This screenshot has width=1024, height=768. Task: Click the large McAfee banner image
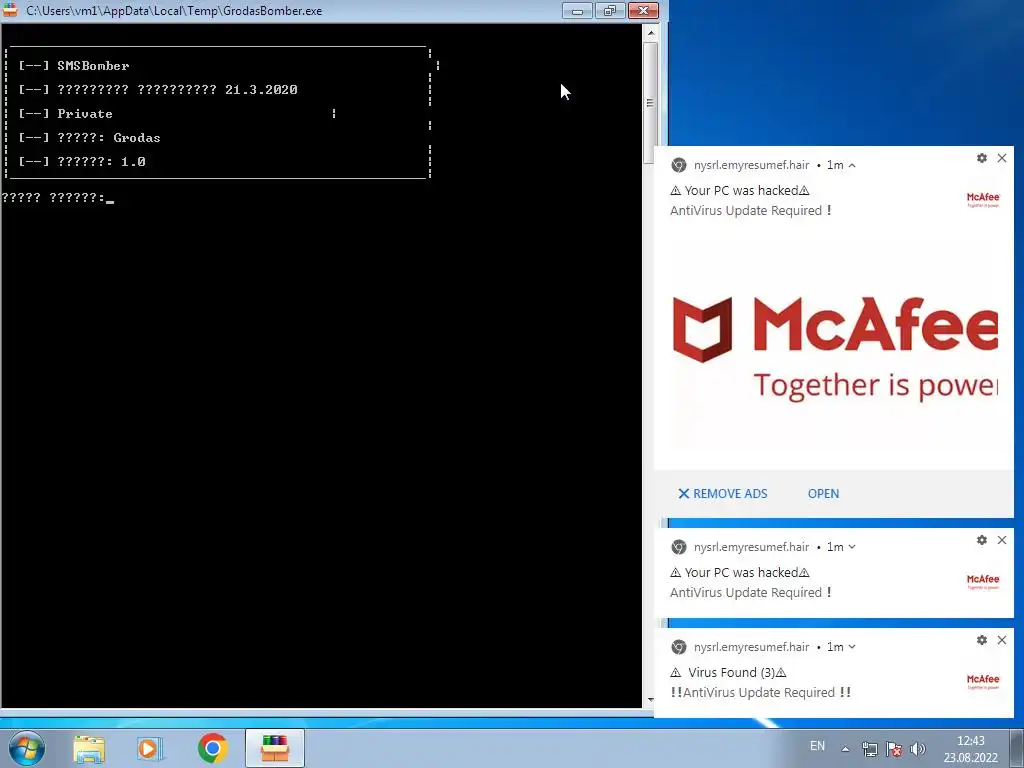tap(834, 347)
